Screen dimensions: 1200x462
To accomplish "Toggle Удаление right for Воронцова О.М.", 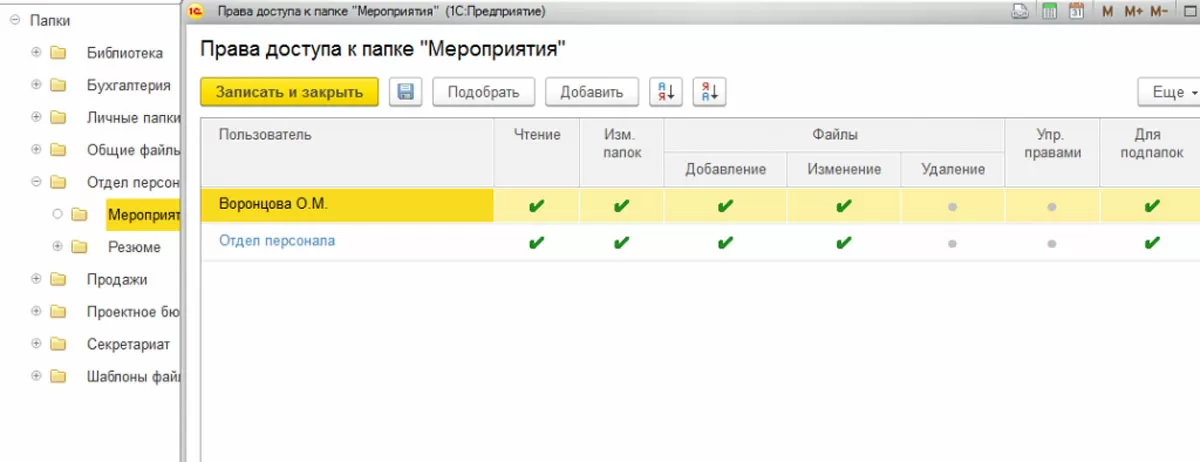I will [x=952, y=206].
